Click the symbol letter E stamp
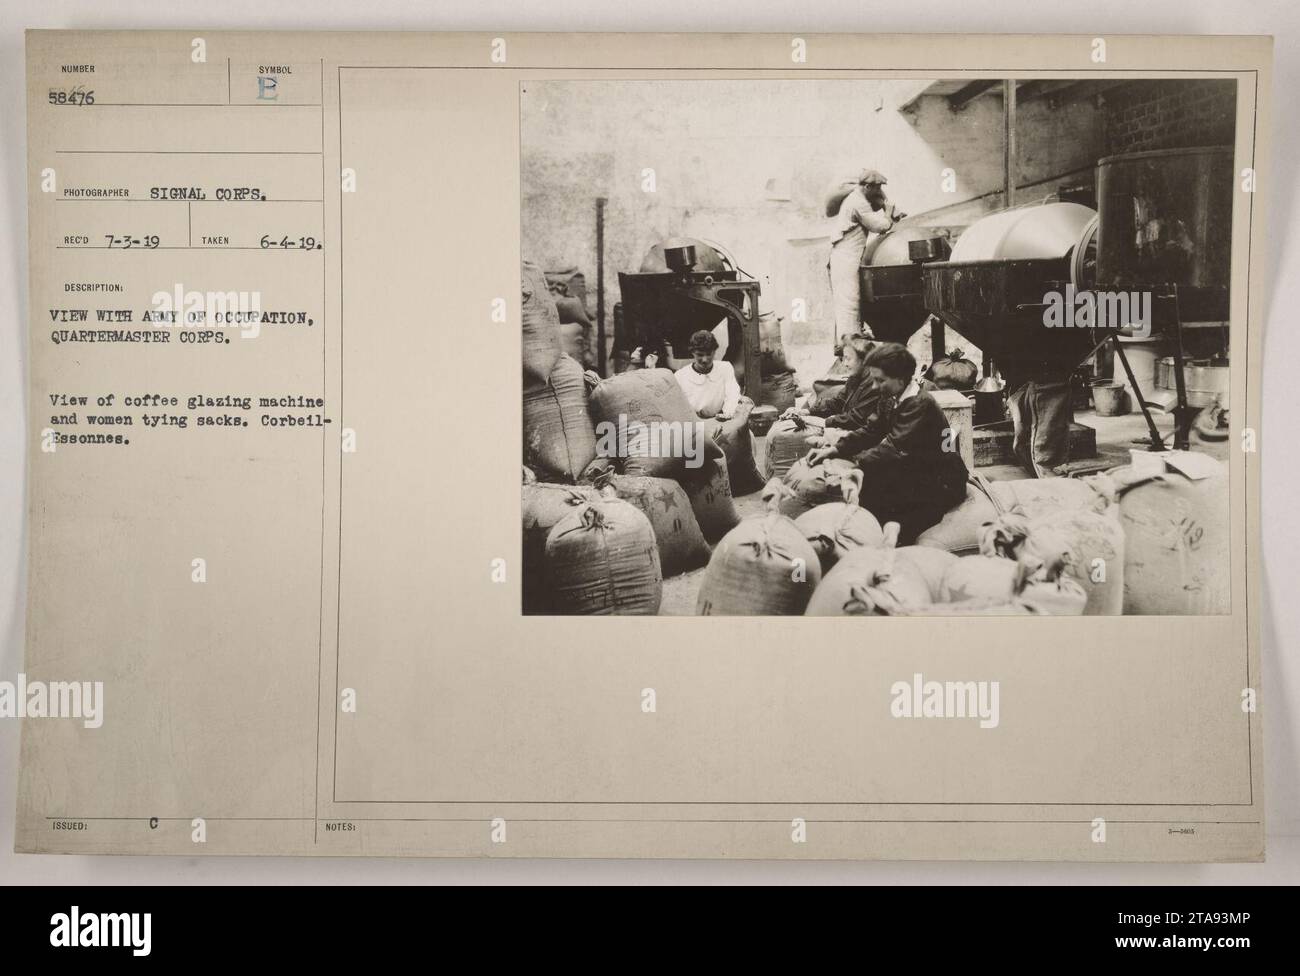The height and width of the screenshot is (976, 1300). point(269,89)
